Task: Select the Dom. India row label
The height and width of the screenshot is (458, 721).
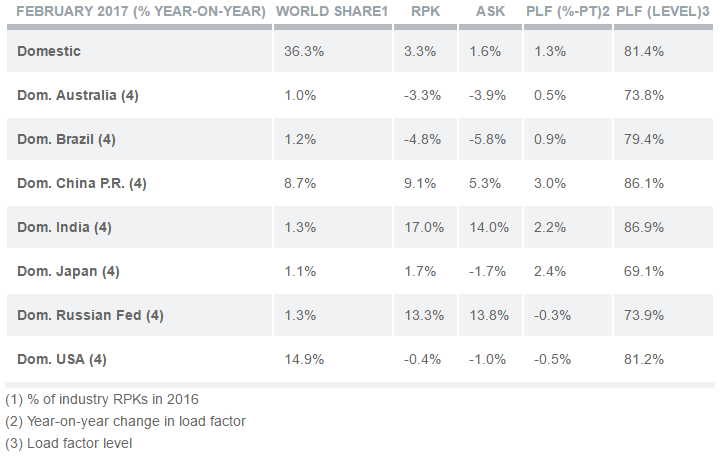Action: click(65, 227)
